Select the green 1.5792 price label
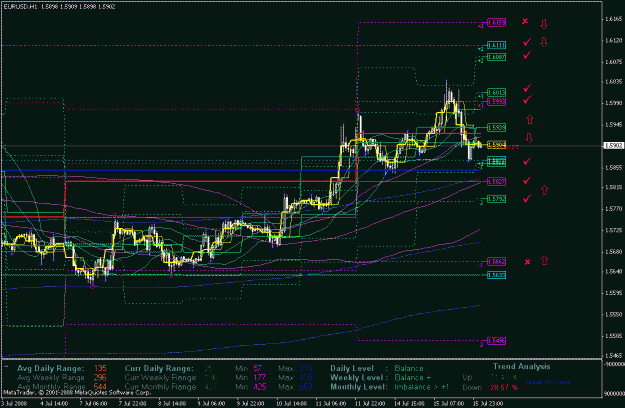 click(497, 199)
